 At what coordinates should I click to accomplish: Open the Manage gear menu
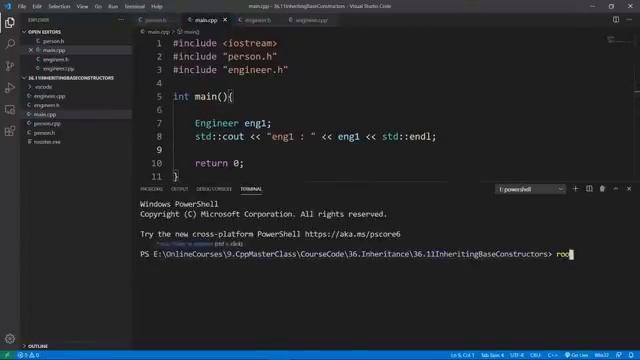(x=10, y=339)
